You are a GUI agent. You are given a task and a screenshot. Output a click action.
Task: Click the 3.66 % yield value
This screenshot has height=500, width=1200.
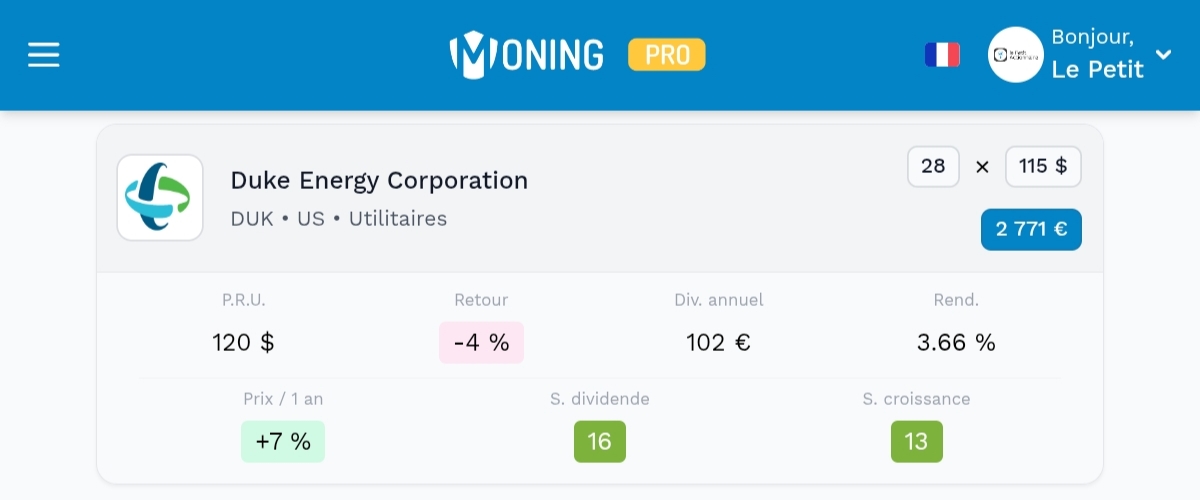click(x=956, y=343)
